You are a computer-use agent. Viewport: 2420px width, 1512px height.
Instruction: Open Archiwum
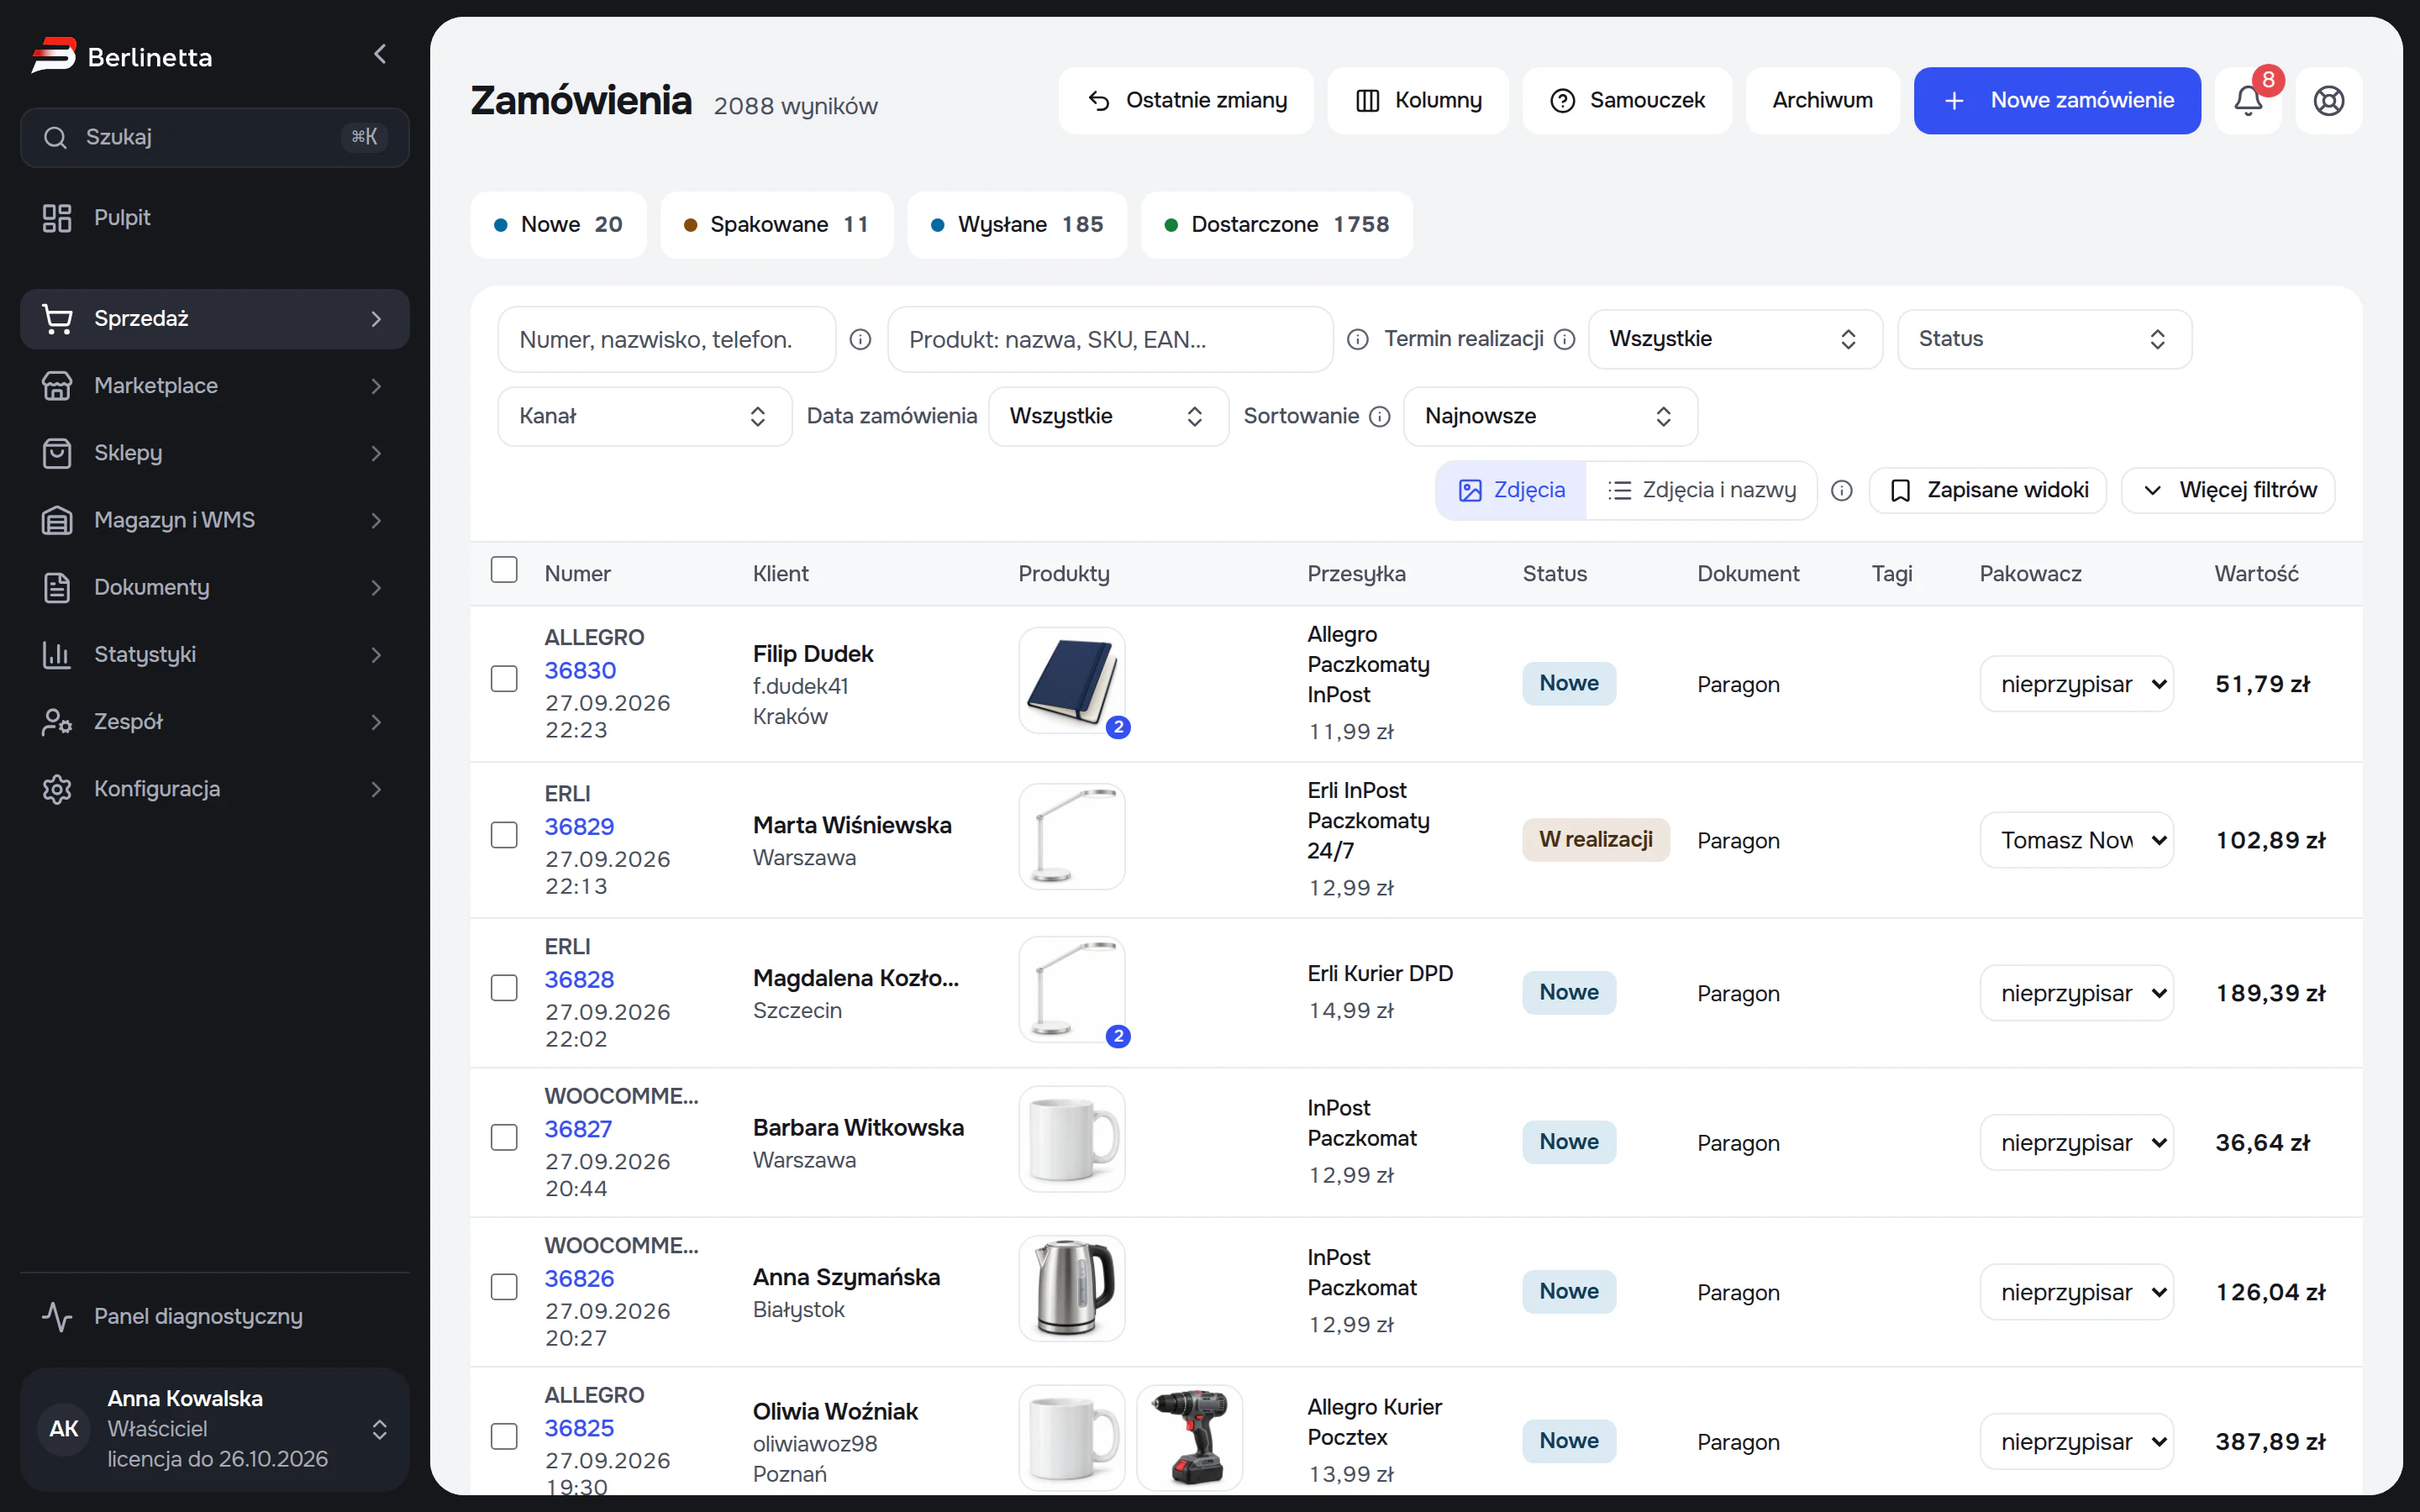pyautogui.click(x=1822, y=100)
